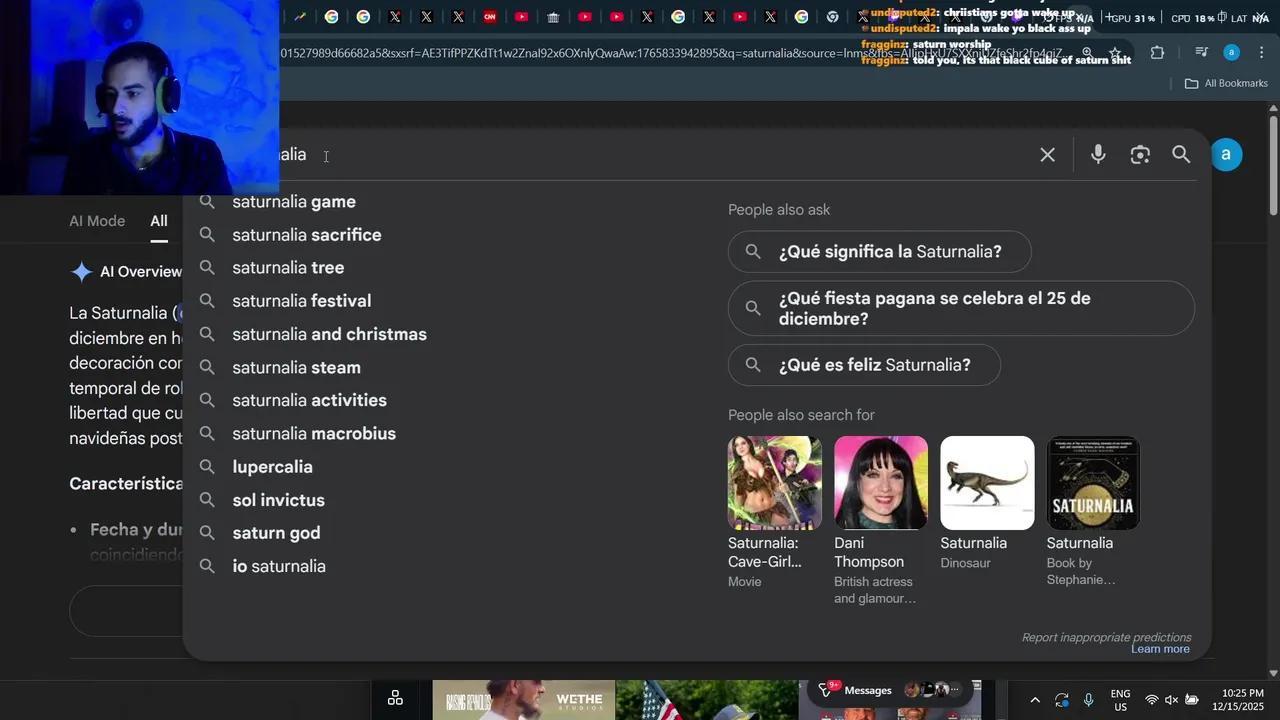Bookmark this page with the star icon
The width and height of the screenshot is (1280, 720).
coord(1115,53)
